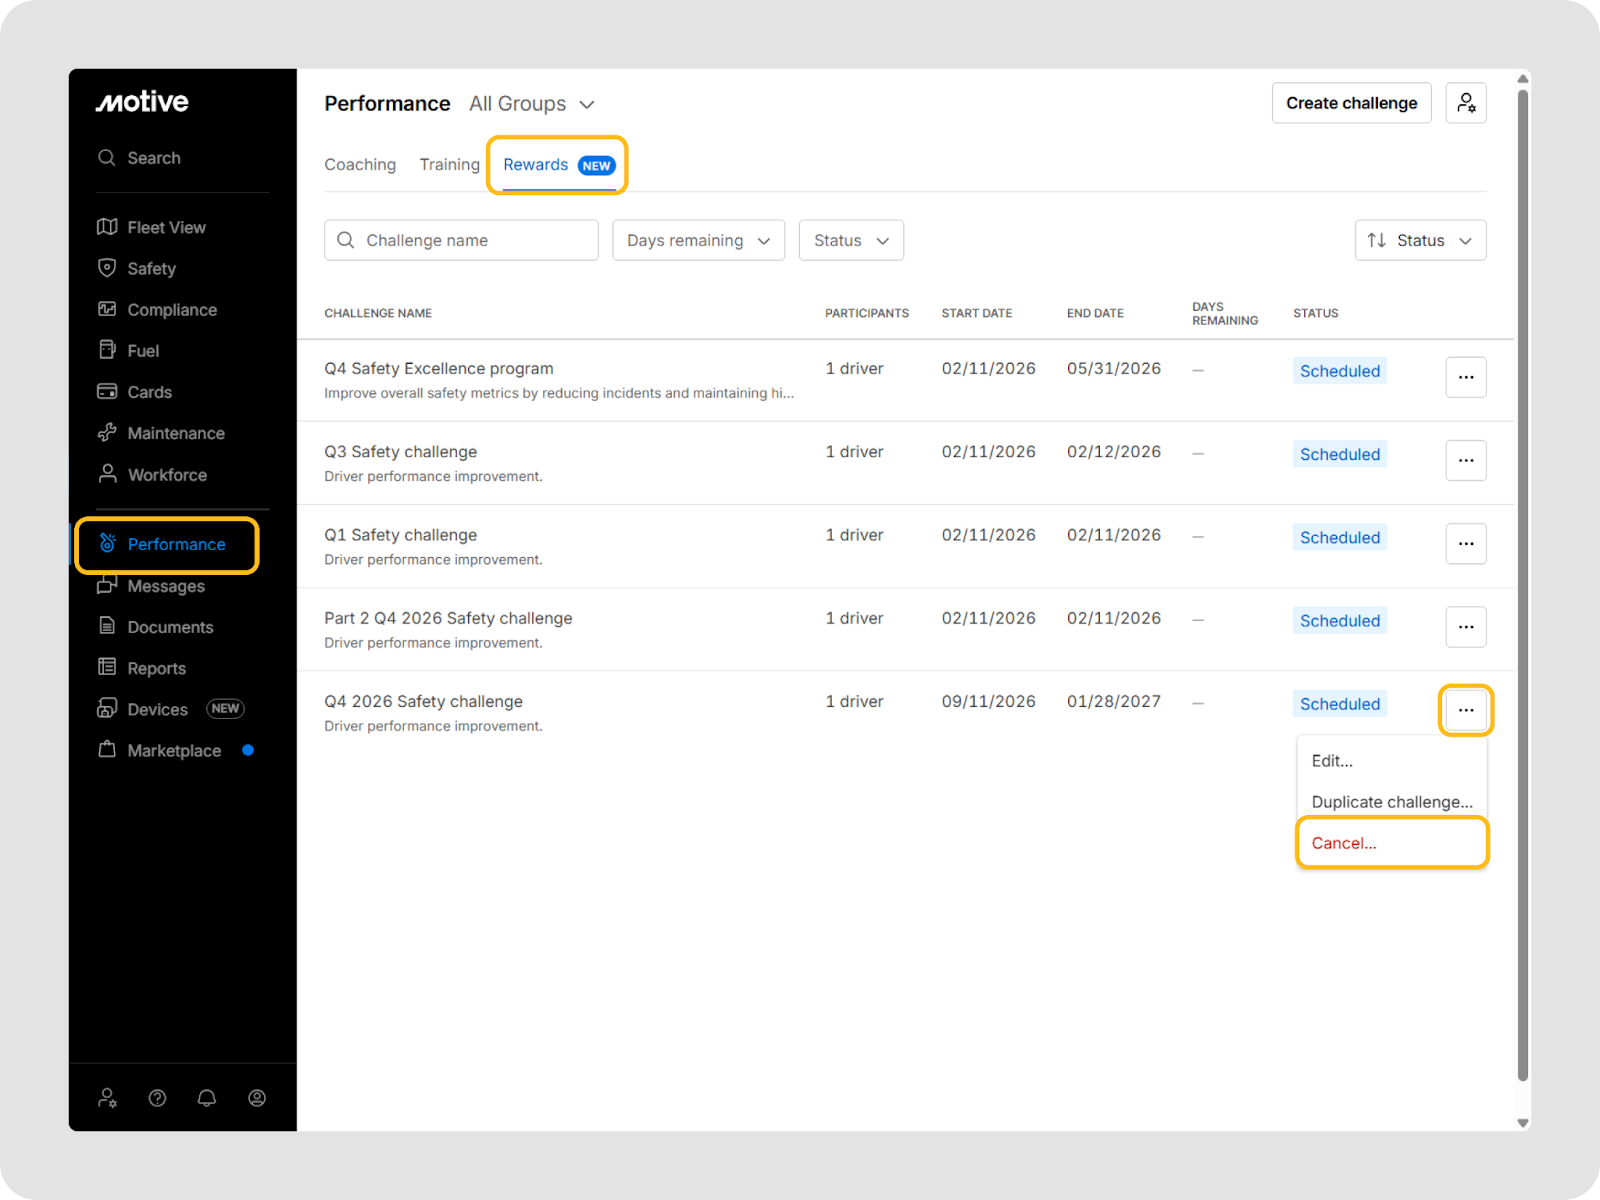This screenshot has width=1600, height=1200.
Task: Click the Challenge name search field
Action: tap(470, 240)
